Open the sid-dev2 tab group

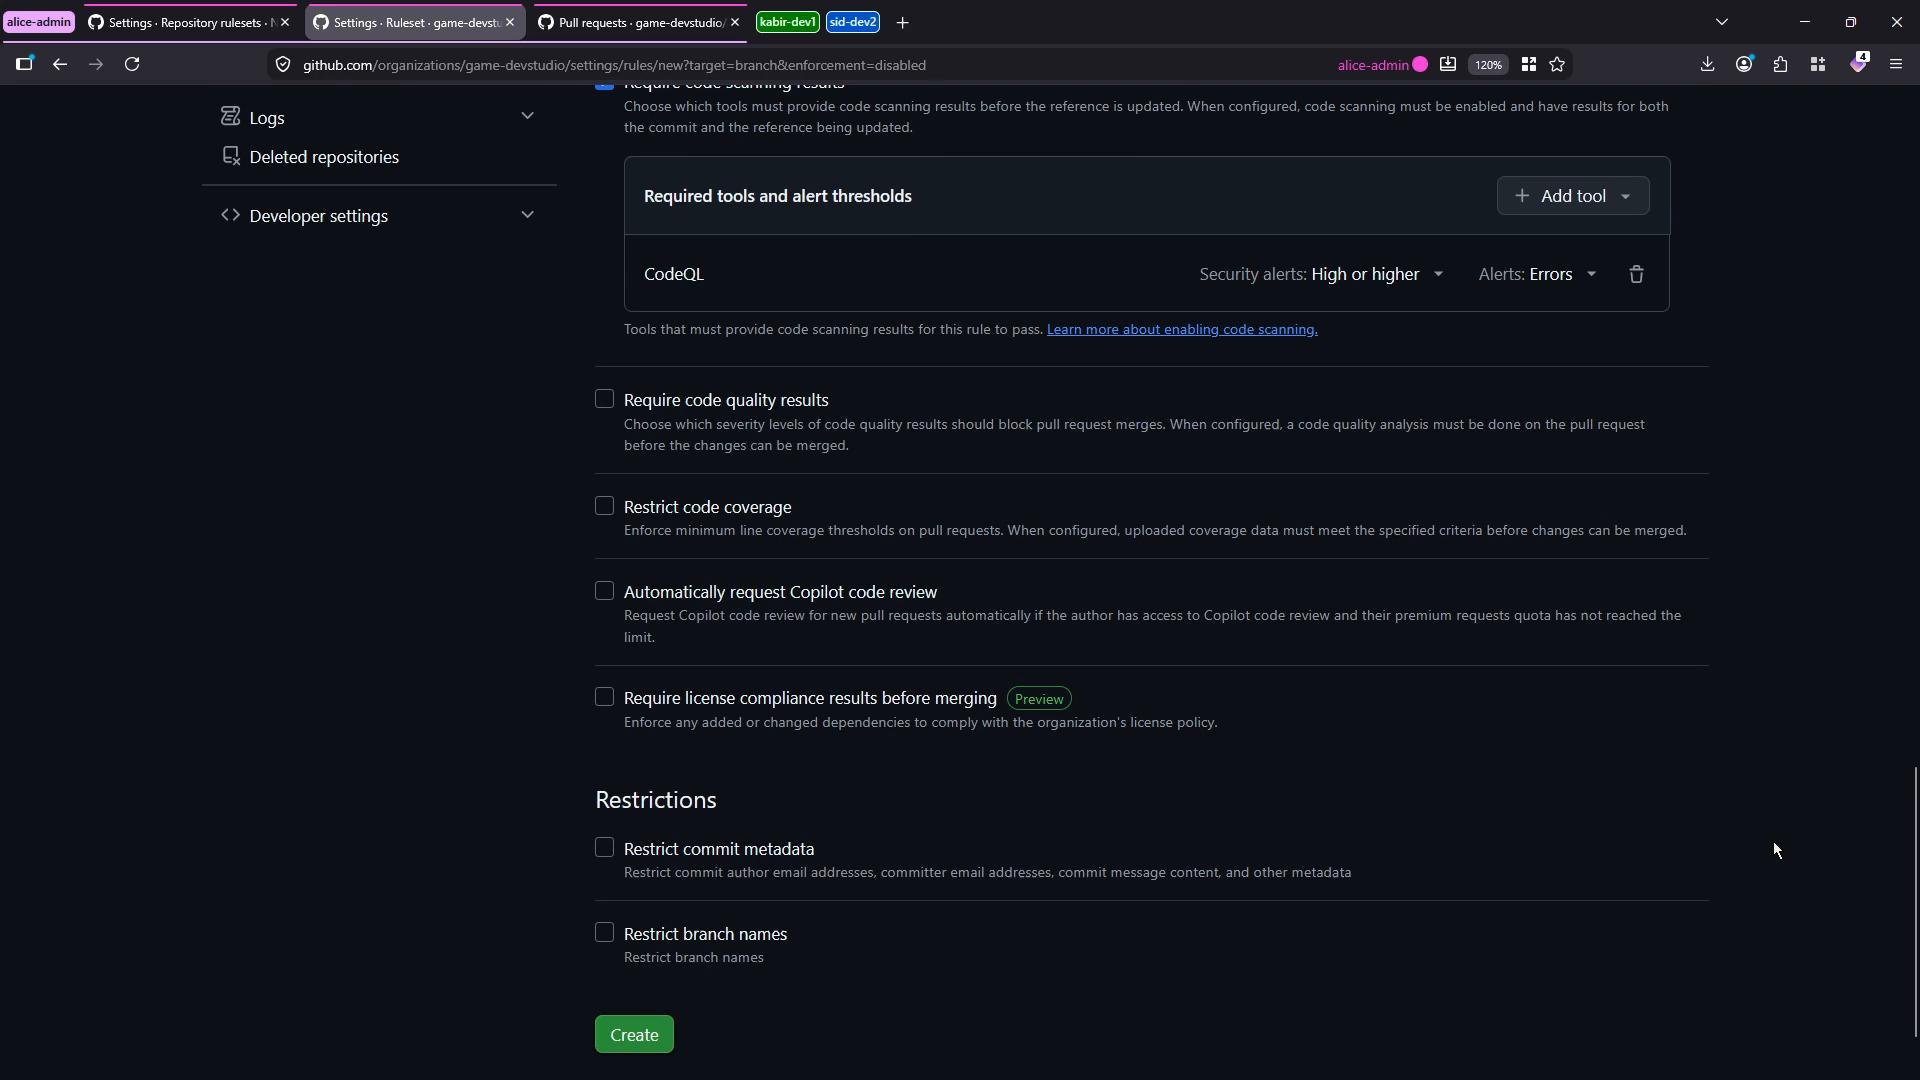pyautogui.click(x=853, y=22)
